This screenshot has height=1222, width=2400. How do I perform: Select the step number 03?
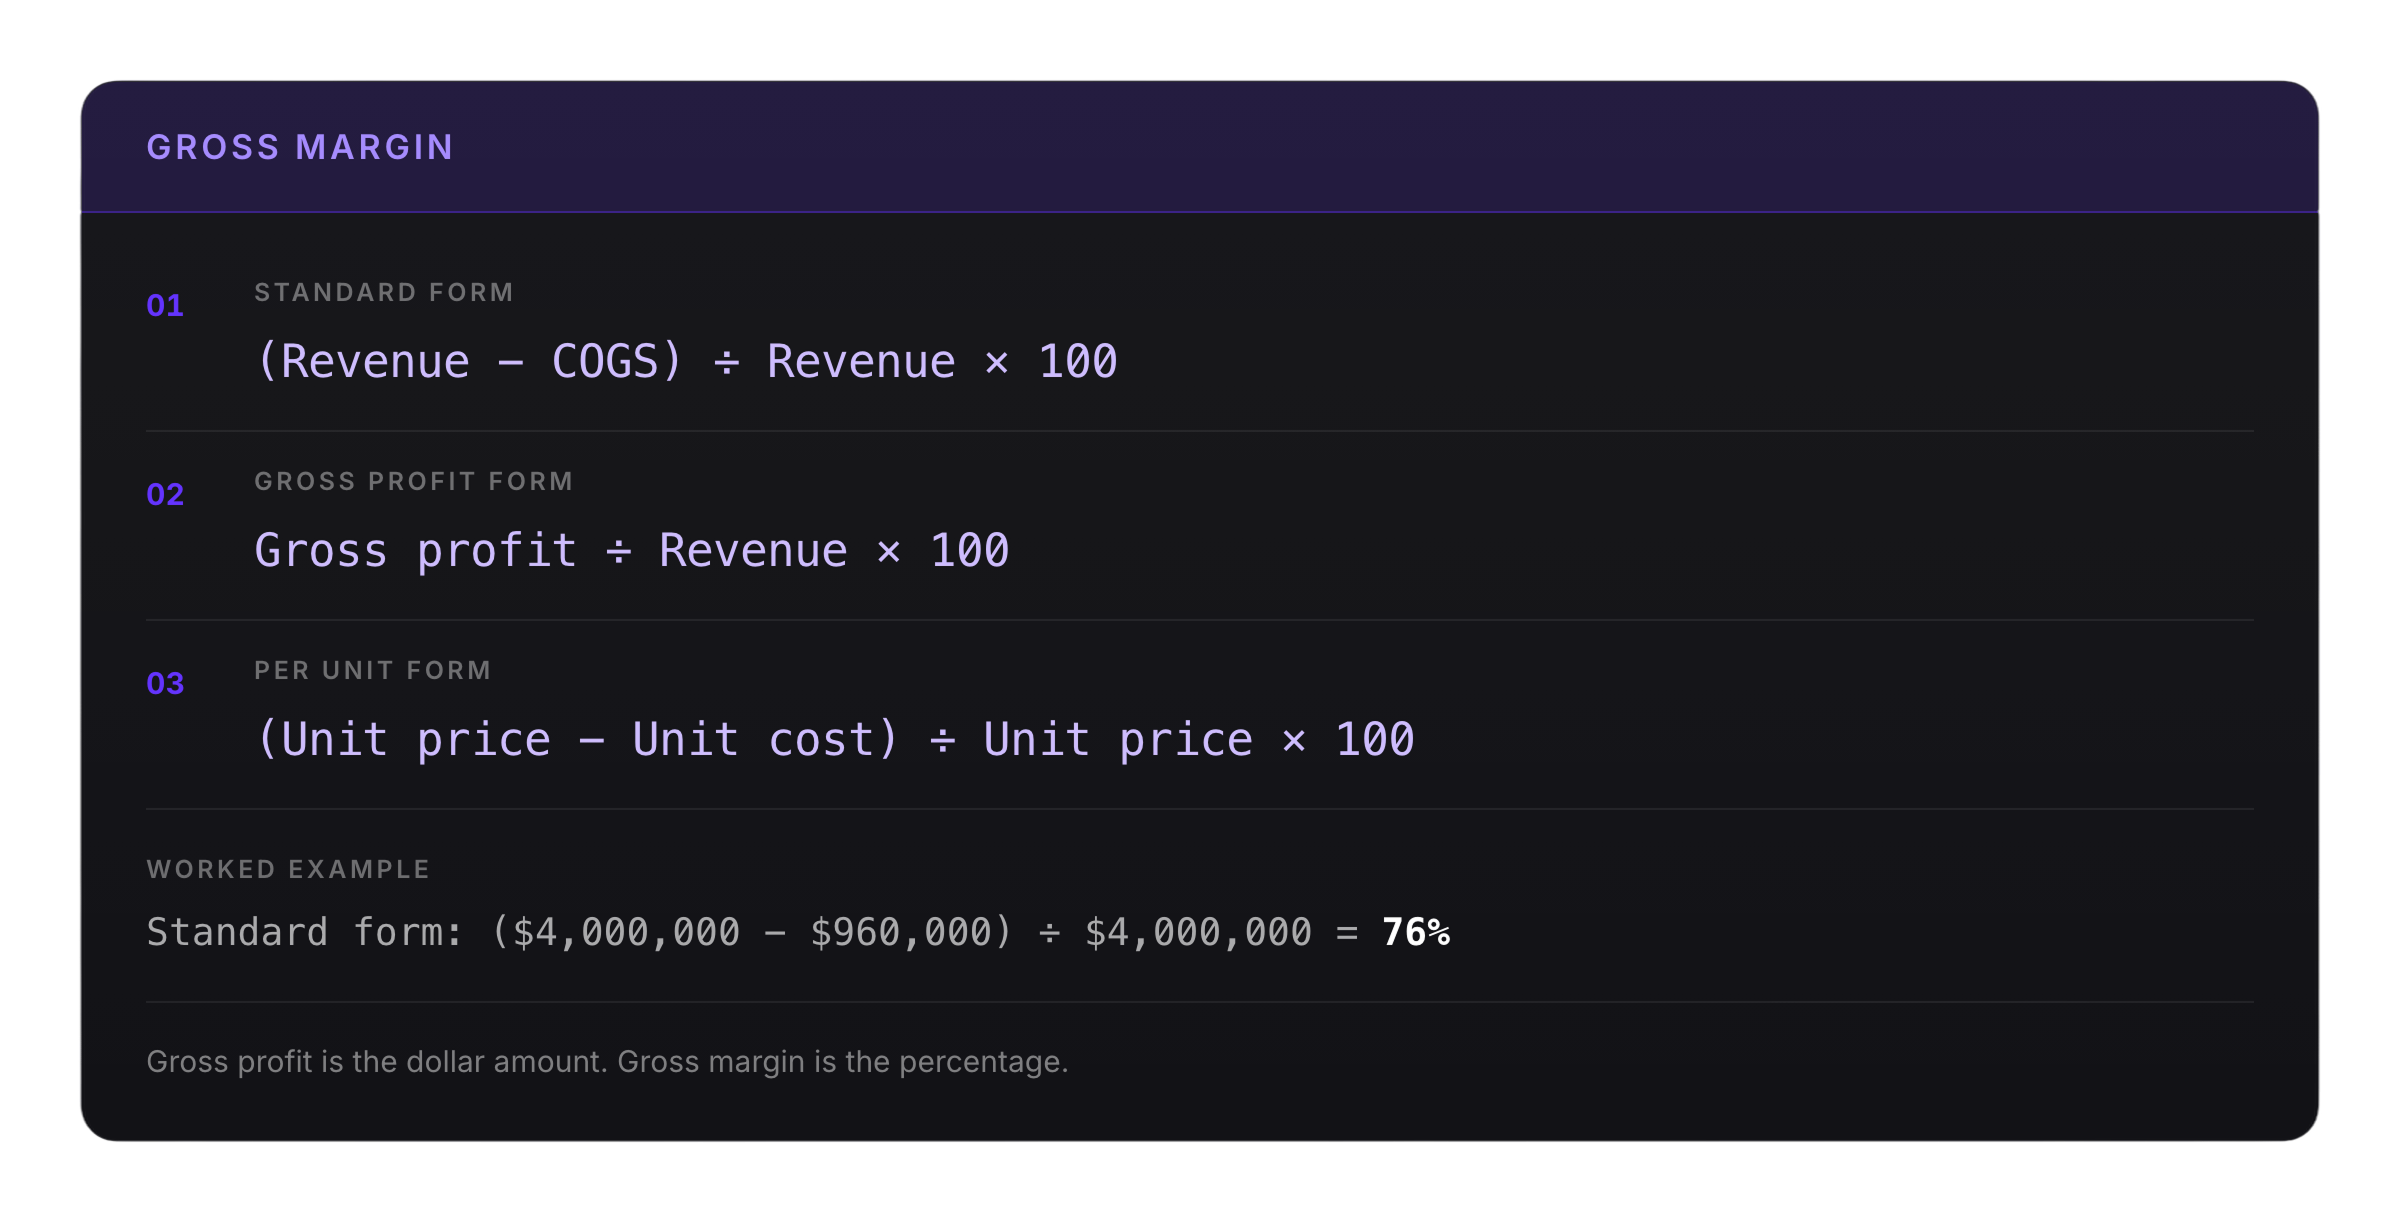coord(165,683)
